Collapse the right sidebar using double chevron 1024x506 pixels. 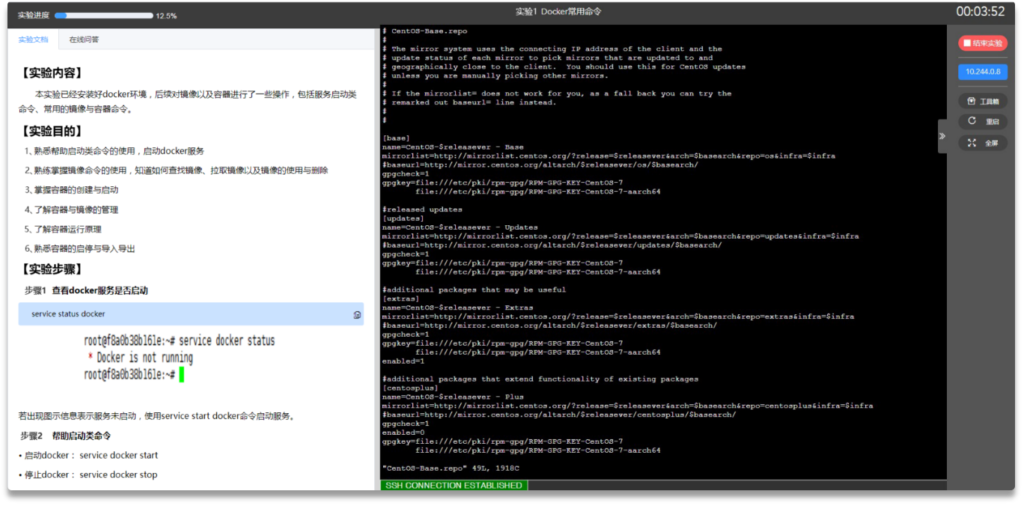(x=942, y=136)
